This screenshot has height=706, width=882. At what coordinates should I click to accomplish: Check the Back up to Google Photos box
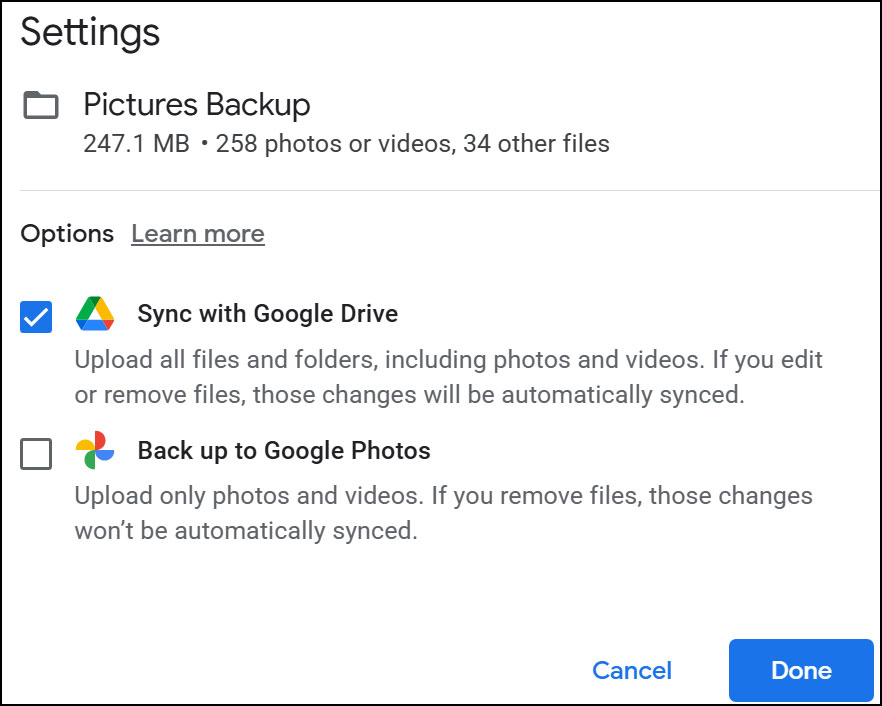(x=35, y=453)
